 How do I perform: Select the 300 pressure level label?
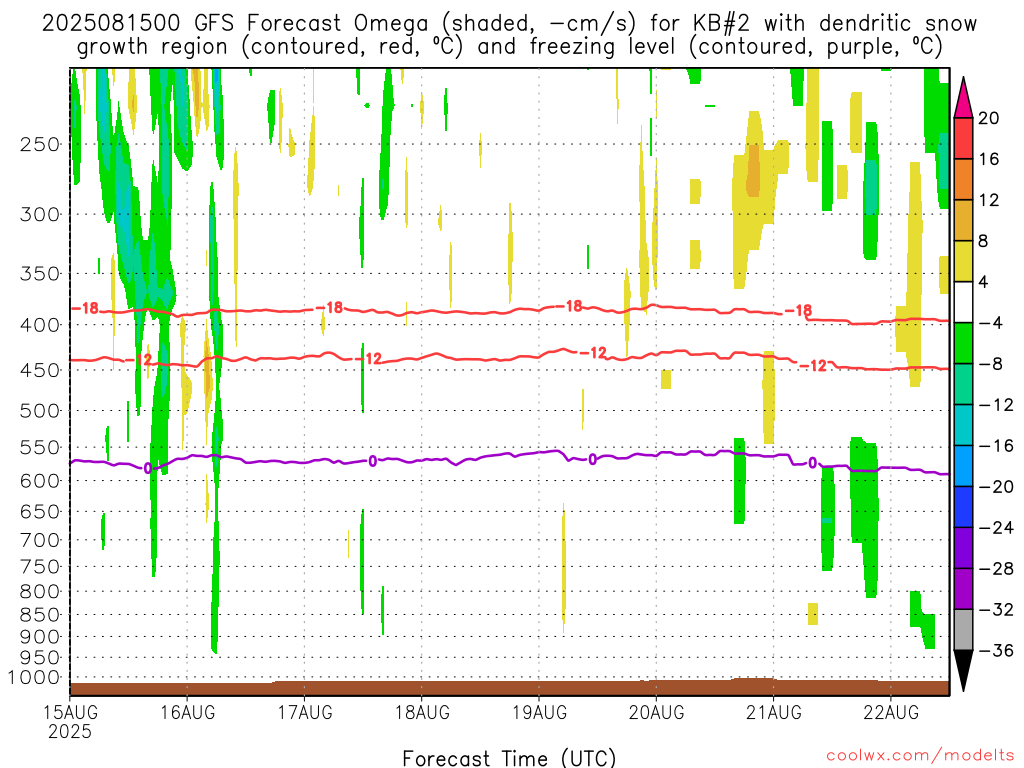40,214
